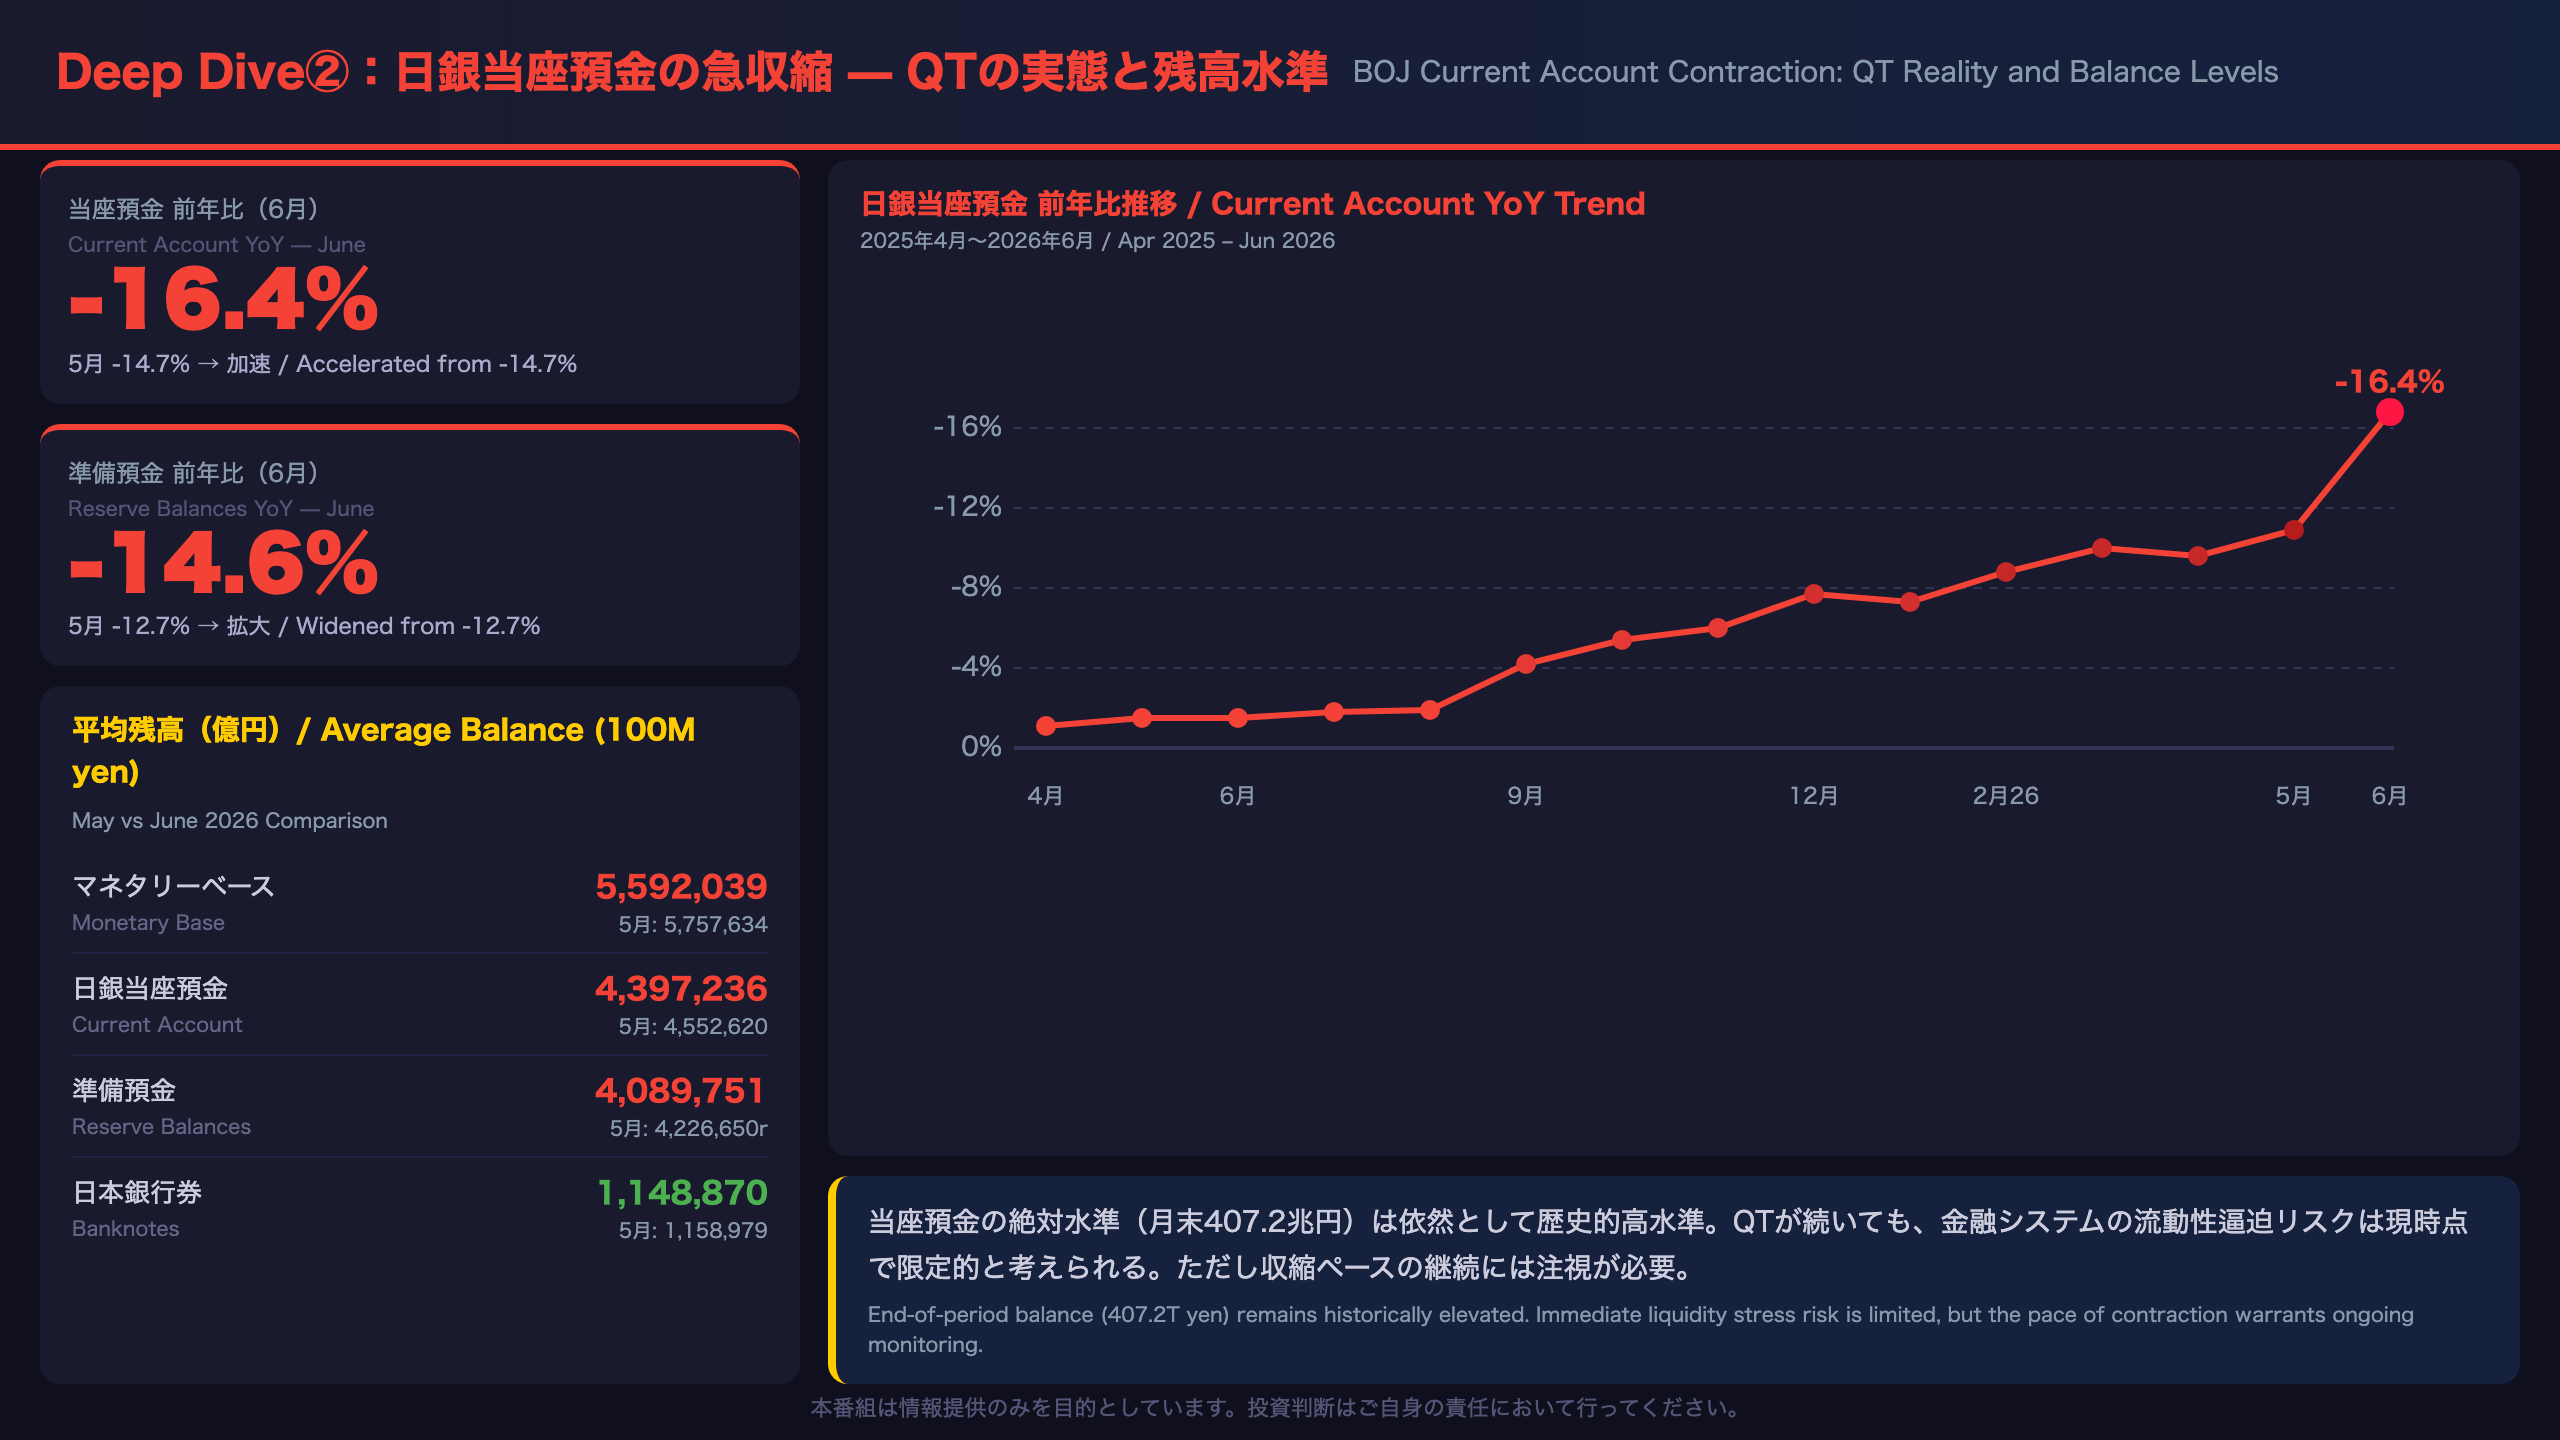Click the May value 1,158,979
The image size is (2560, 1440).
693,1231
